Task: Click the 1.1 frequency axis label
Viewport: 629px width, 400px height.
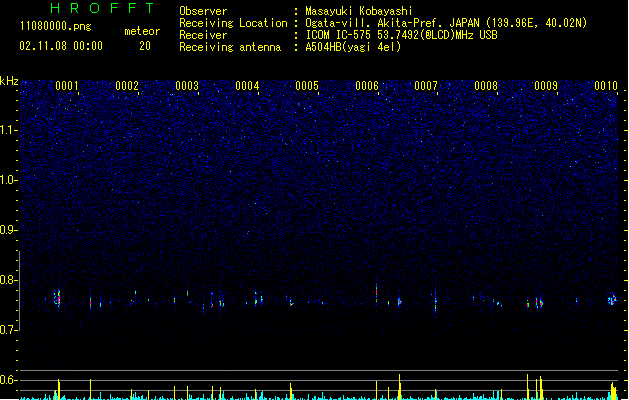Action: tap(8, 130)
